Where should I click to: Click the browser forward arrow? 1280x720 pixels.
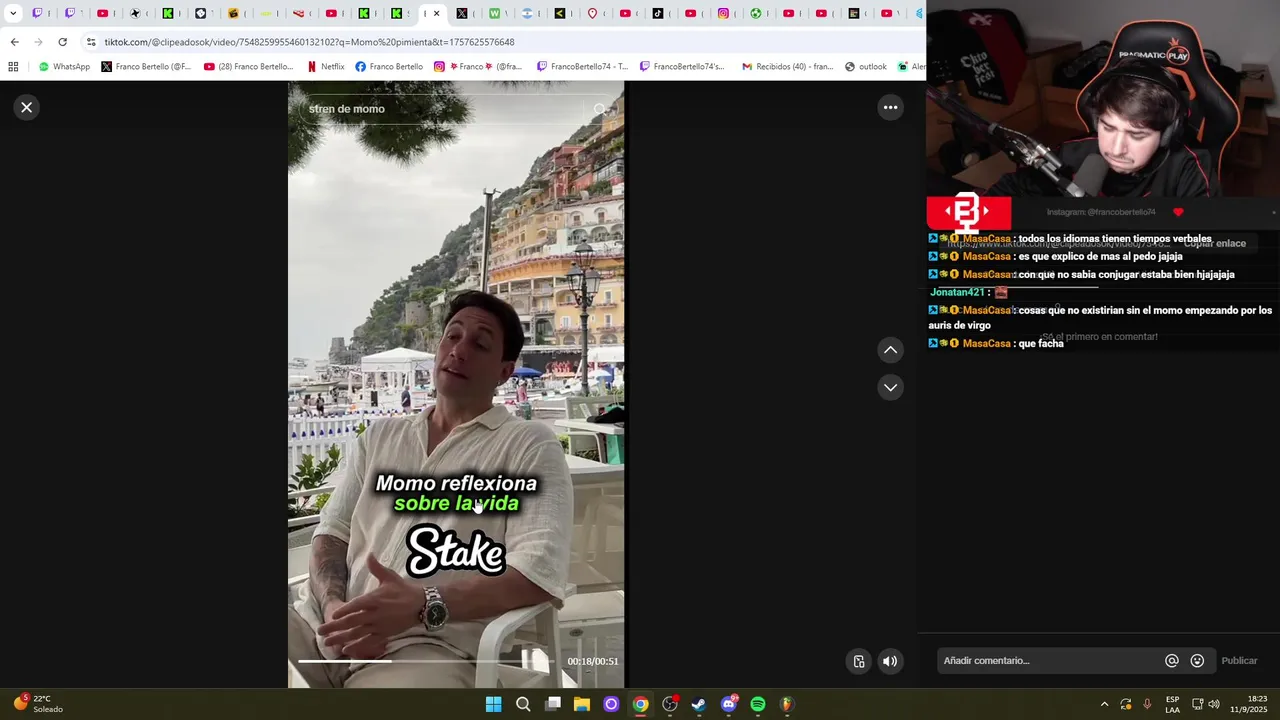pos(38,42)
